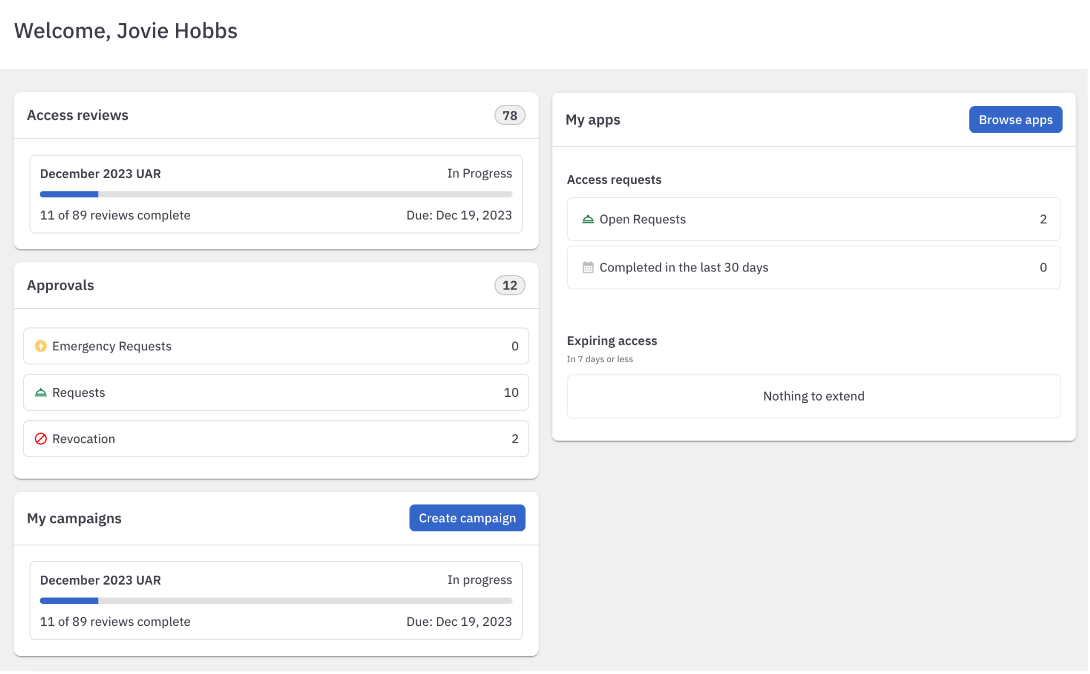Click the Due: Dec 19, 2023 text in My campaigns

point(459,622)
